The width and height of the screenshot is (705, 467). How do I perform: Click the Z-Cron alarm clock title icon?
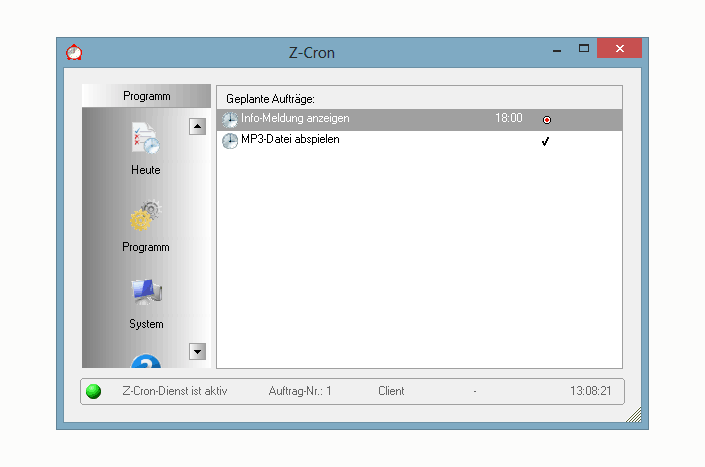74,53
